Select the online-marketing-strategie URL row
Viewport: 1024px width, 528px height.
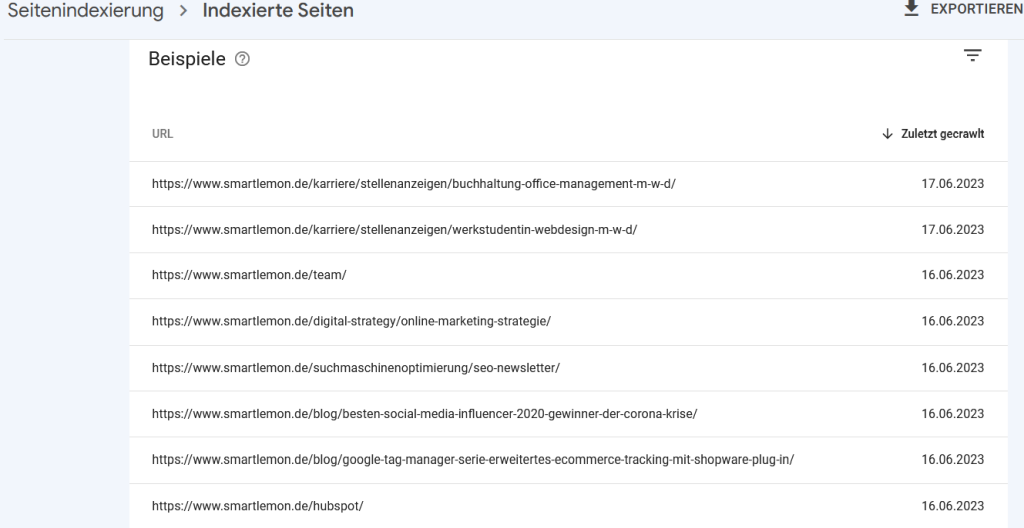point(568,322)
